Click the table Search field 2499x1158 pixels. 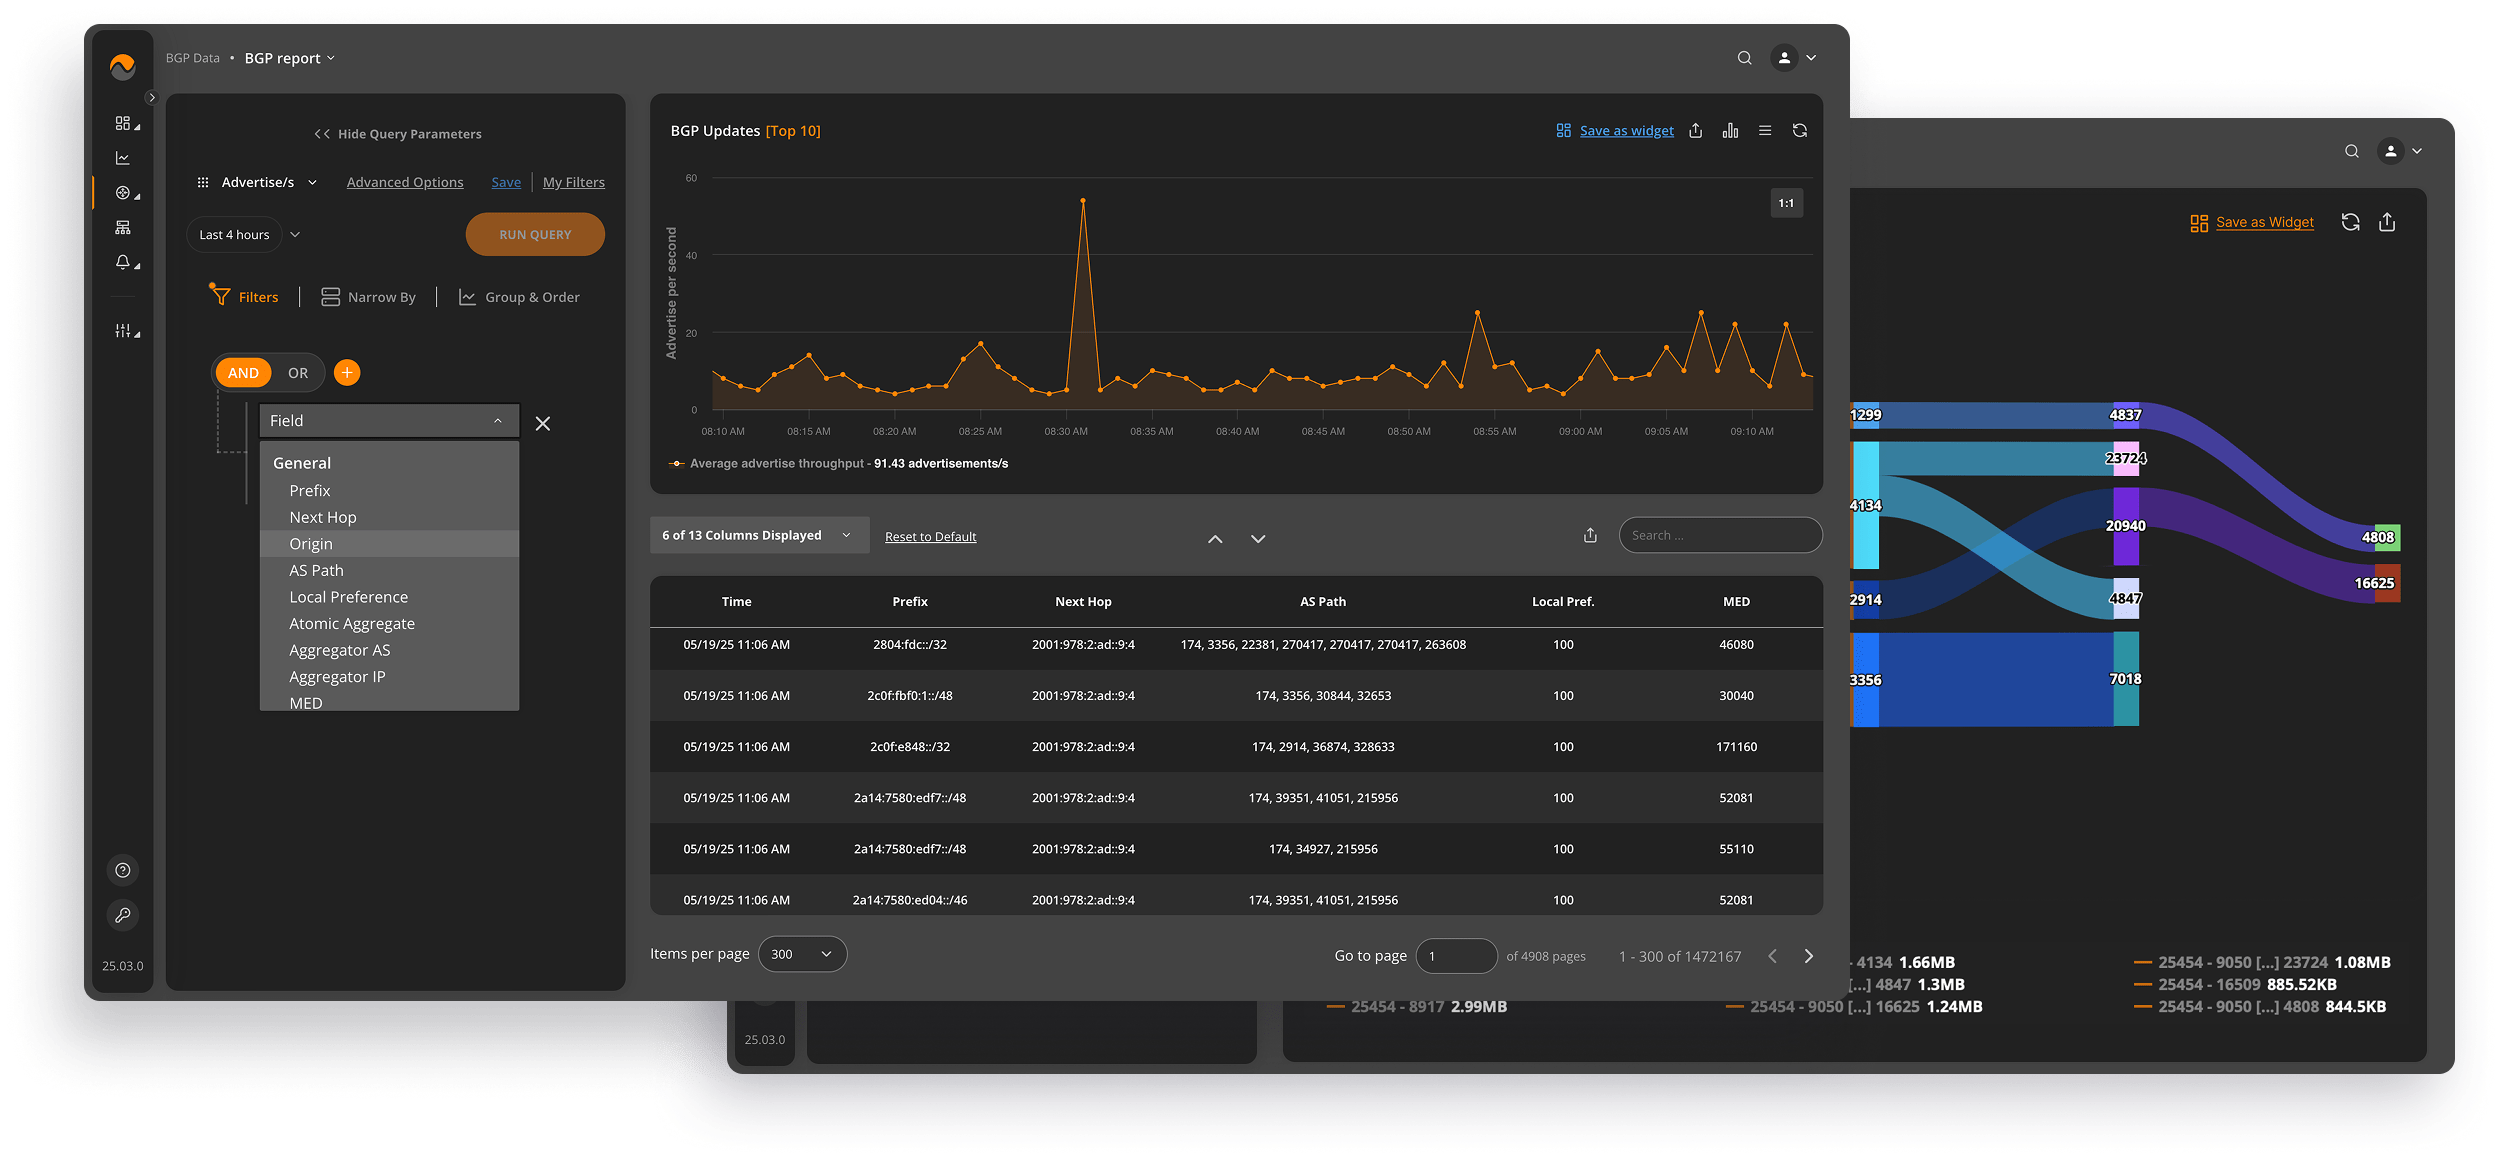(1720, 536)
